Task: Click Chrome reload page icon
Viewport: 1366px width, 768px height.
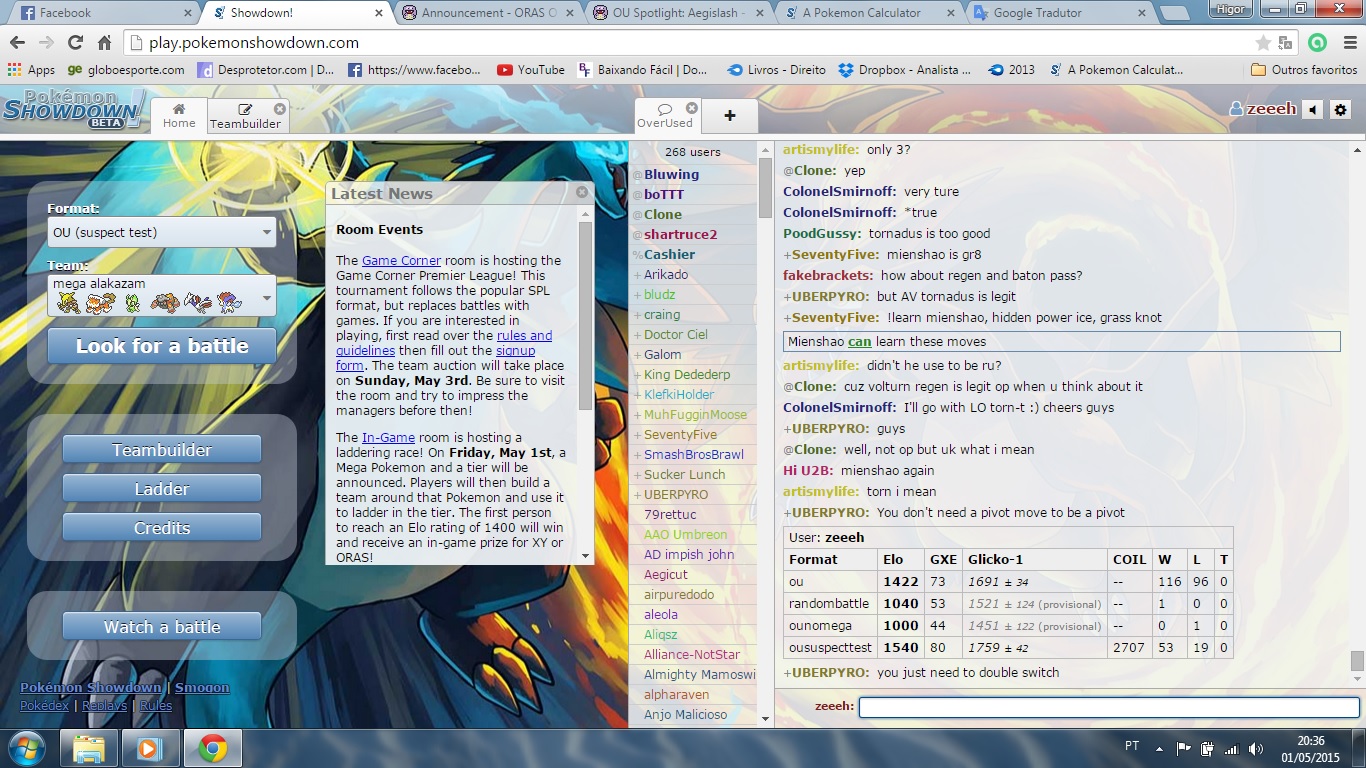Action: [x=75, y=43]
